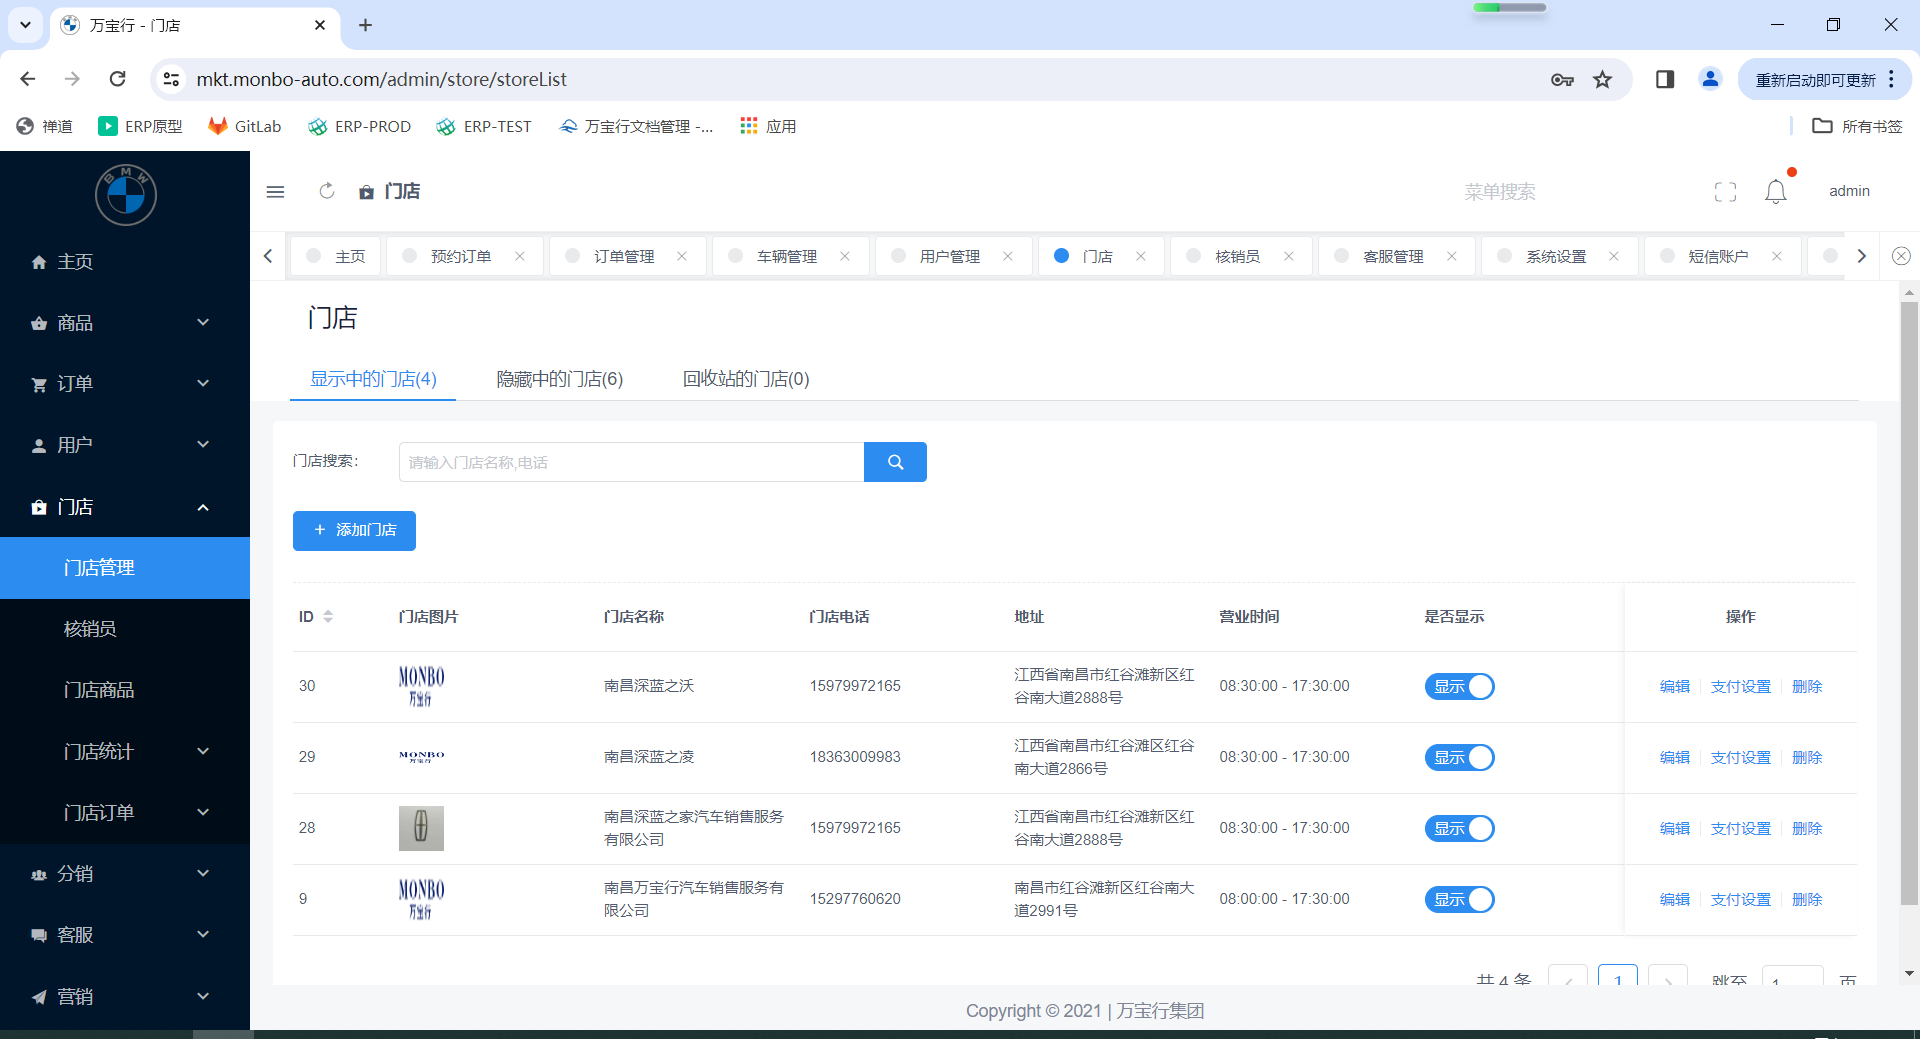This screenshot has width=1920, height=1039.
Task: Close the 系统设置 tab
Action: 1614,256
